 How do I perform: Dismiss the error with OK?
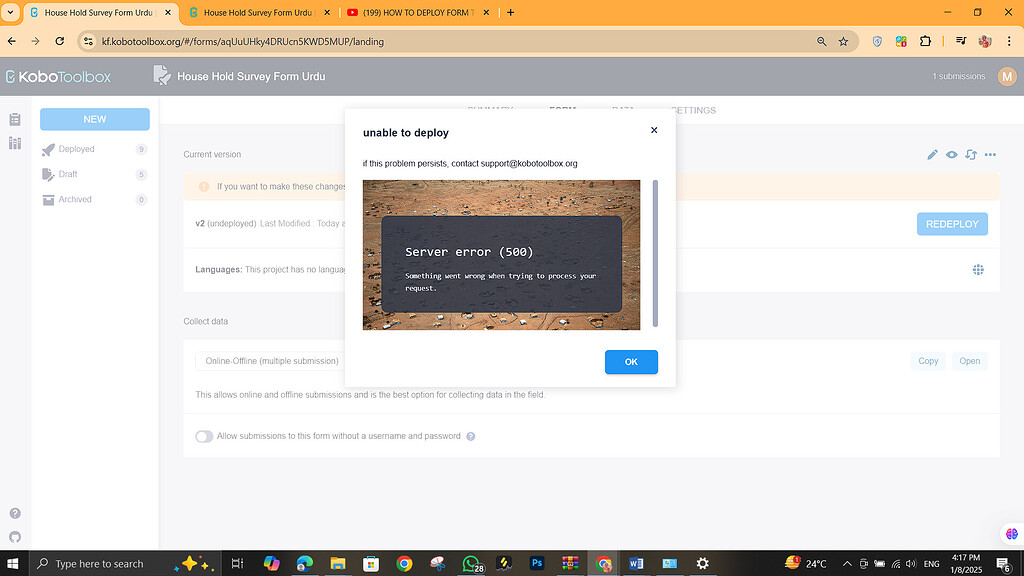(631, 362)
